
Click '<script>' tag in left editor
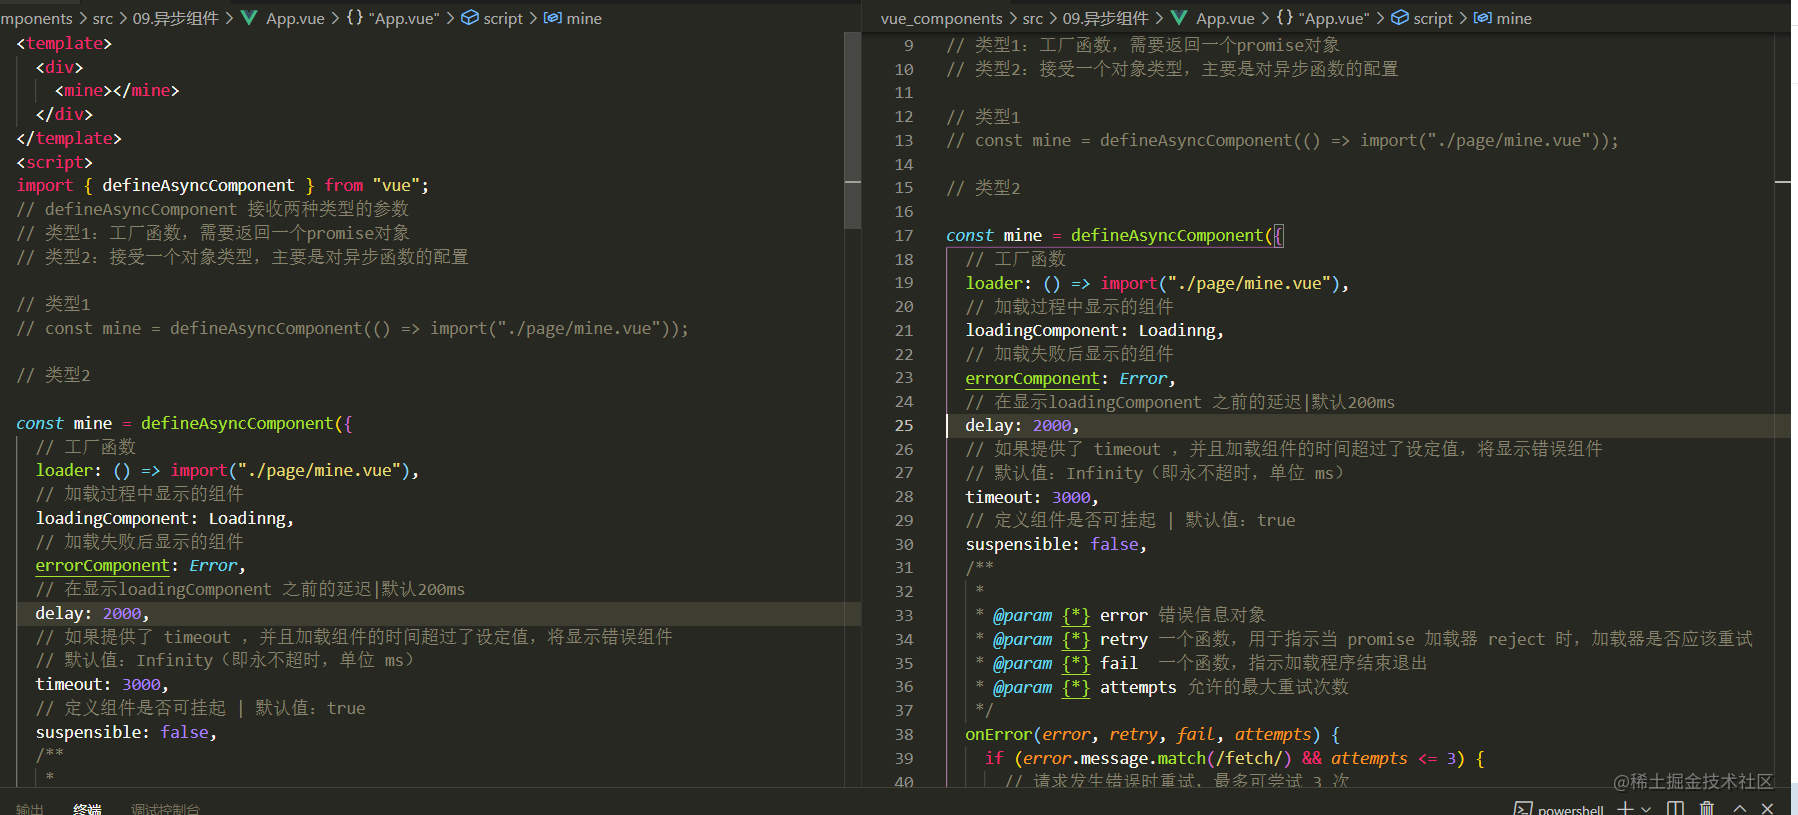coord(54,162)
